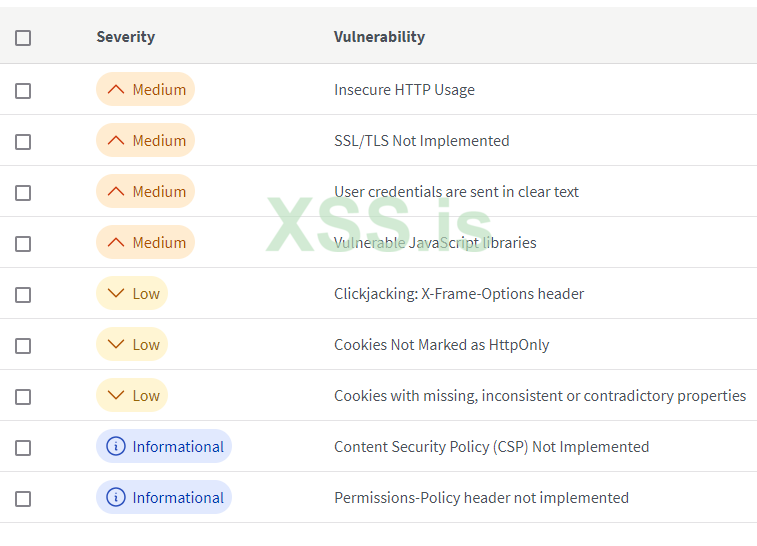The image size is (757, 546).
Task: Open Cookies with missing, inconsistent or contradictory properties
Action: [x=539, y=396]
